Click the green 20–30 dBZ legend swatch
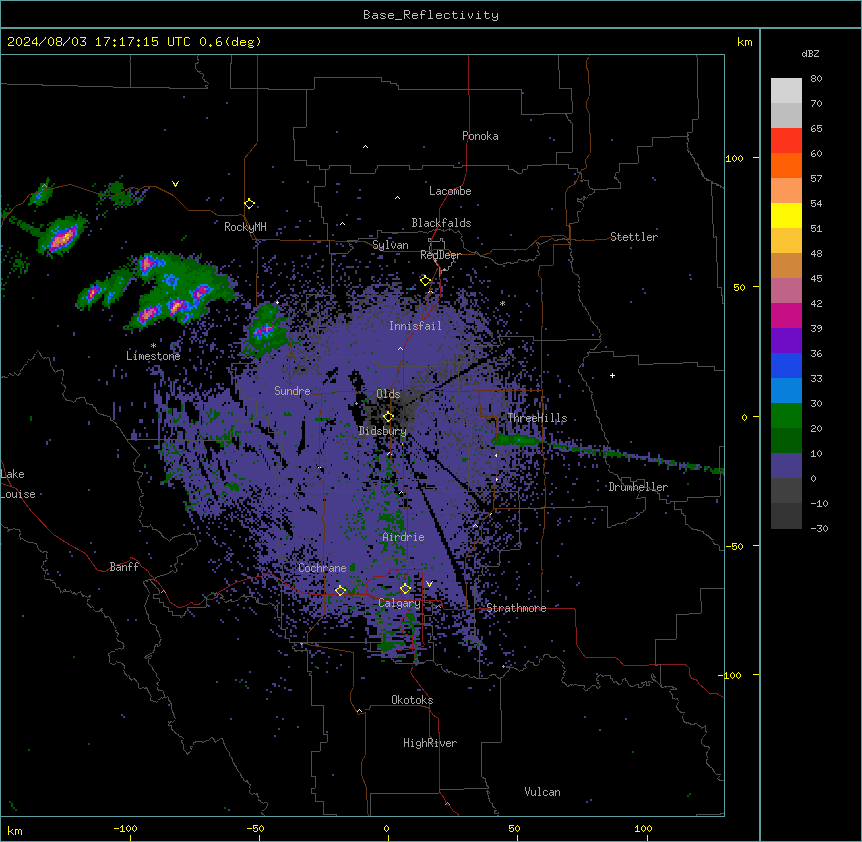This screenshot has width=862, height=842. pyautogui.click(x=786, y=416)
